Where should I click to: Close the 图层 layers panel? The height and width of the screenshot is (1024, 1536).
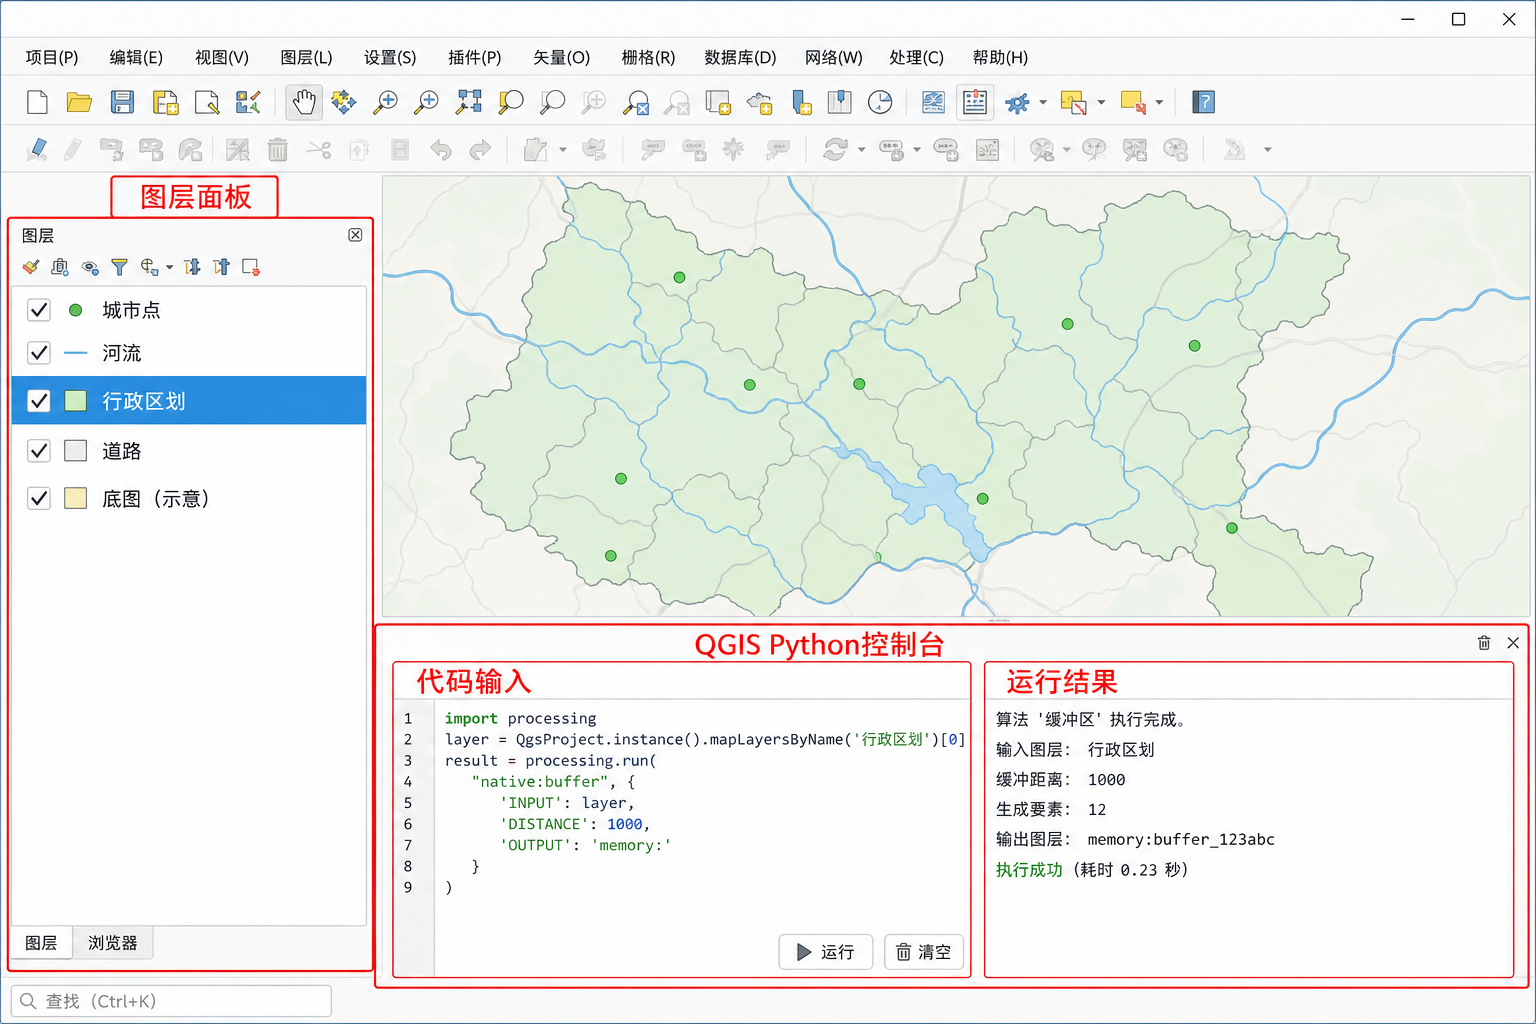coord(355,235)
